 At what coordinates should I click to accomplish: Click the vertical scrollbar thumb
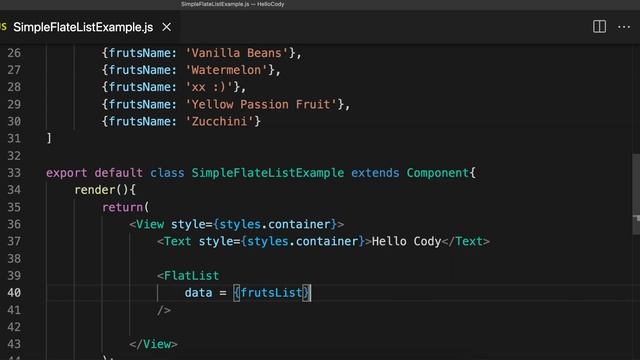click(x=636, y=193)
